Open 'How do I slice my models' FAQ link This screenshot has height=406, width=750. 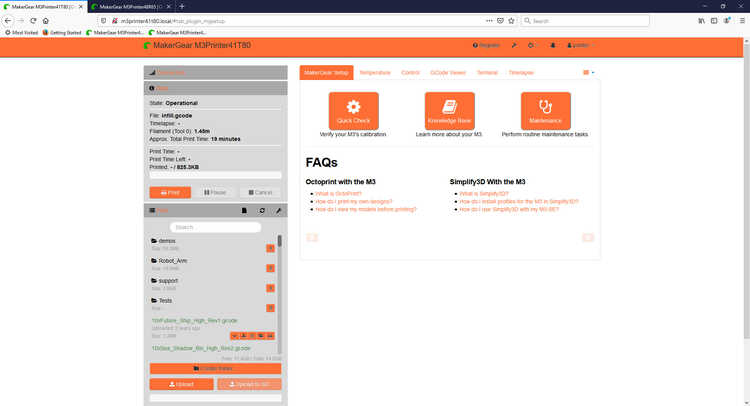[366, 209]
